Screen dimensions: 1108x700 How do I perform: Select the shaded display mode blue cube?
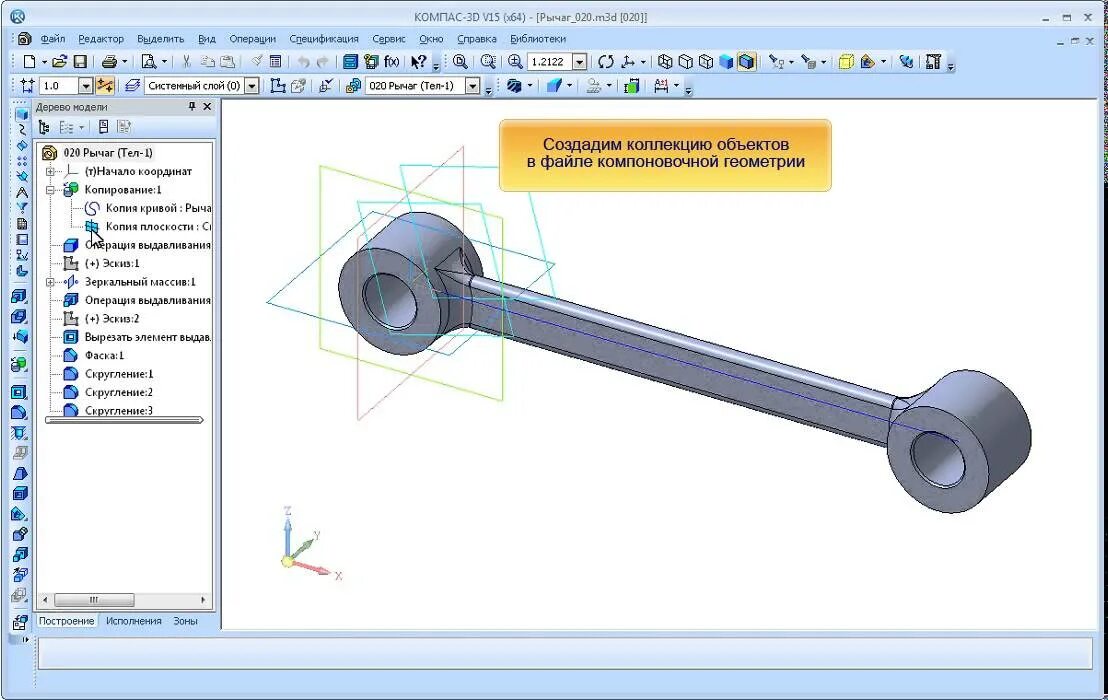pyautogui.click(x=726, y=62)
